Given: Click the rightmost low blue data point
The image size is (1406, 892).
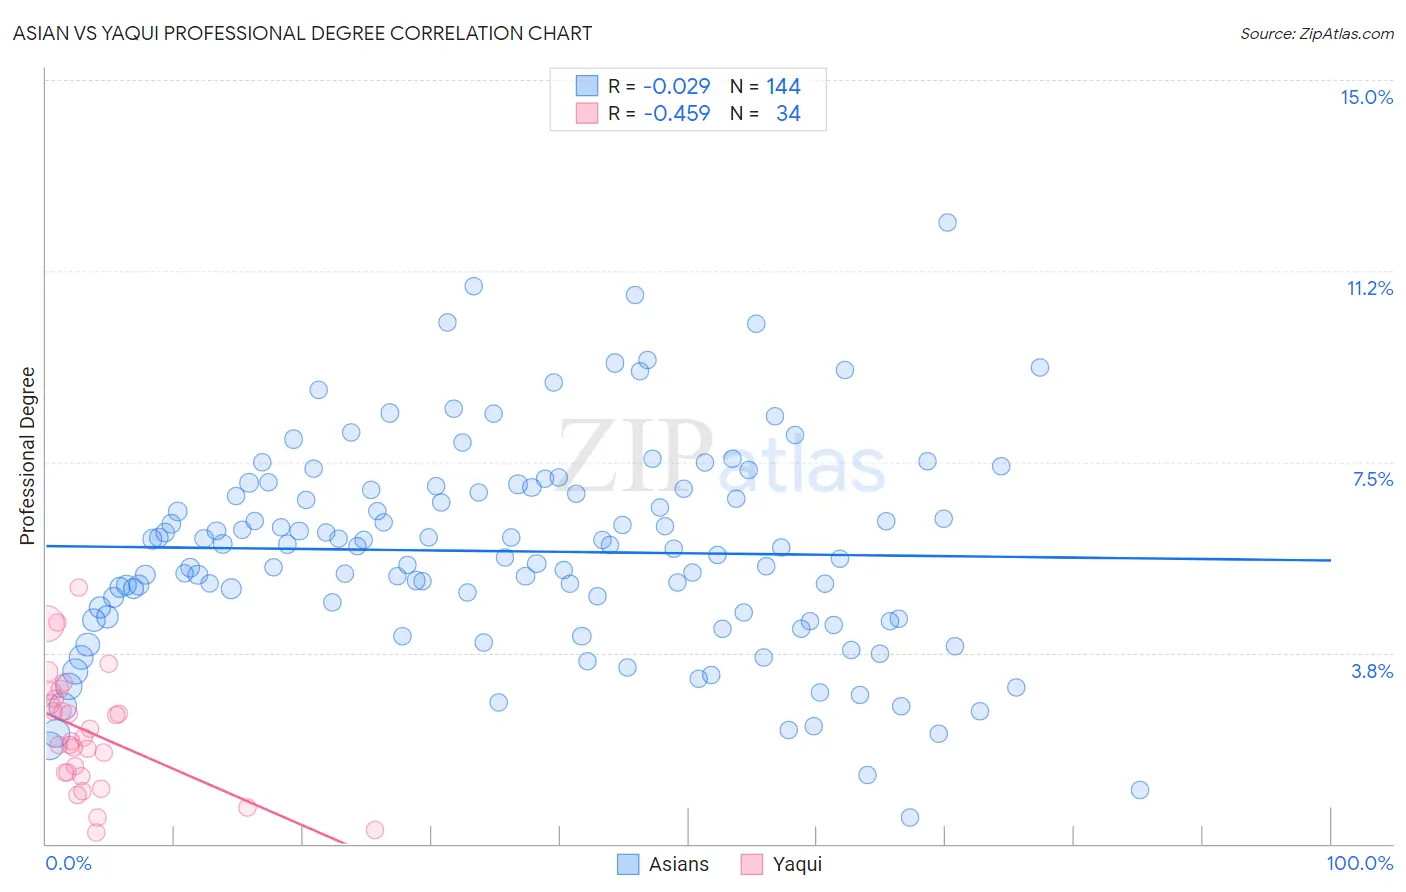Looking at the screenshot, I should pos(1139,790).
